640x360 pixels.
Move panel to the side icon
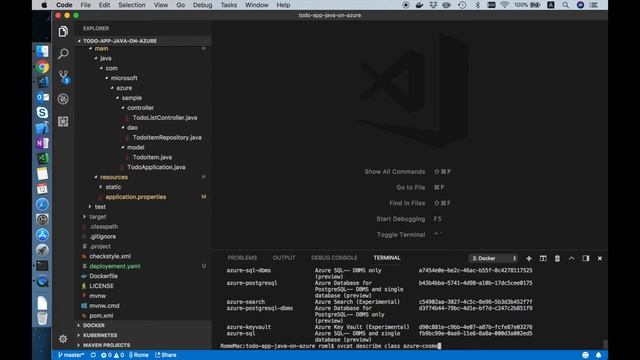point(586,258)
